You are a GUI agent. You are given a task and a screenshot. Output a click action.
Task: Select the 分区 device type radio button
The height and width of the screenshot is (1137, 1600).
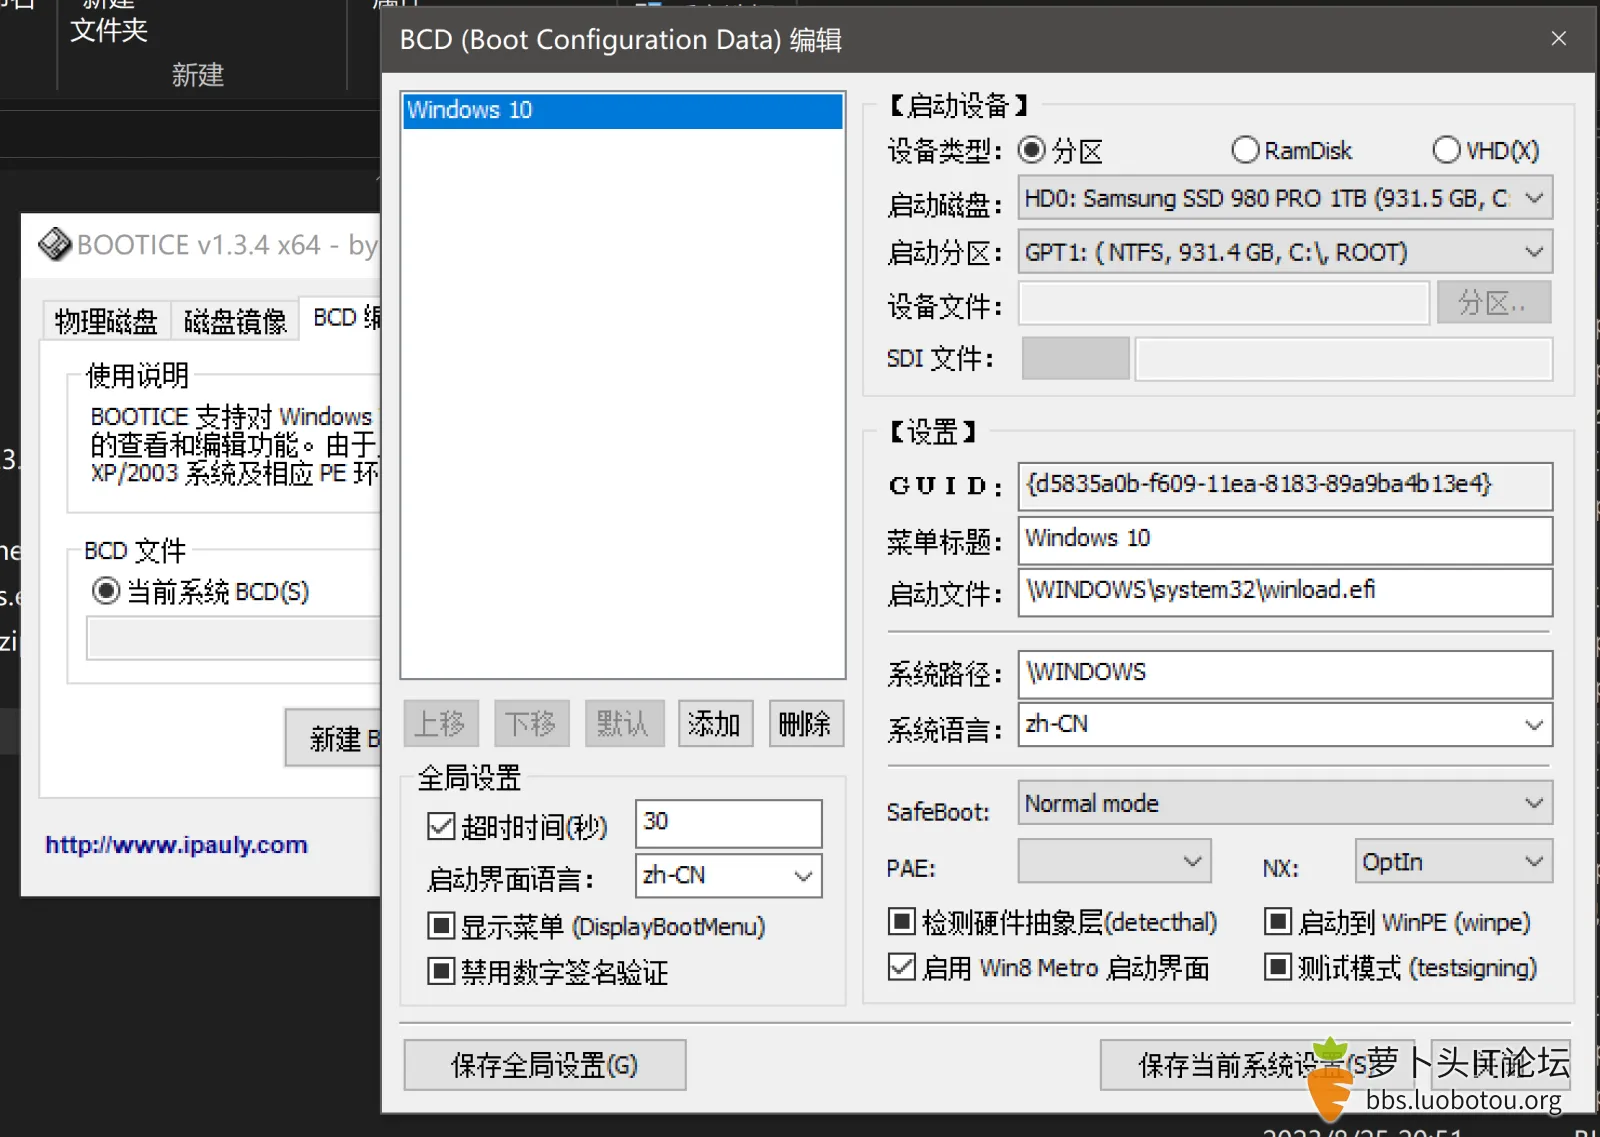[x=1031, y=150]
